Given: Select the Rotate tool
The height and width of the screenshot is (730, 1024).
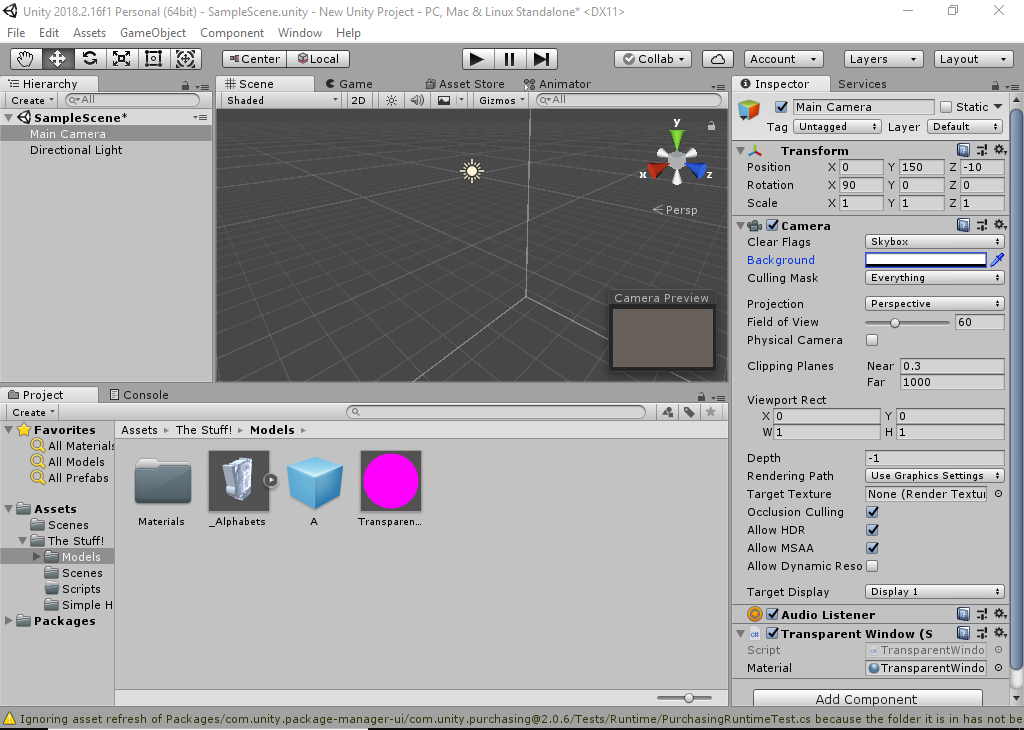Looking at the screenshot, I should 89,59.
